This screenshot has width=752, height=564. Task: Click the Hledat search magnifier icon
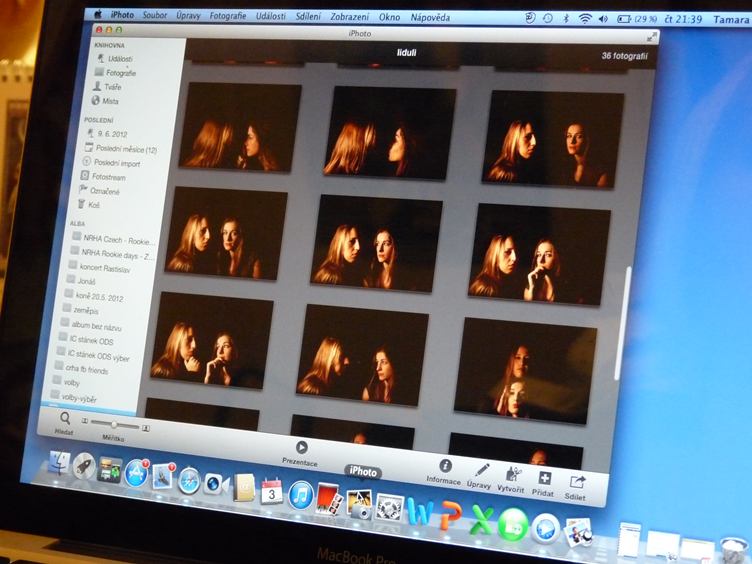[x=65, y=418]
